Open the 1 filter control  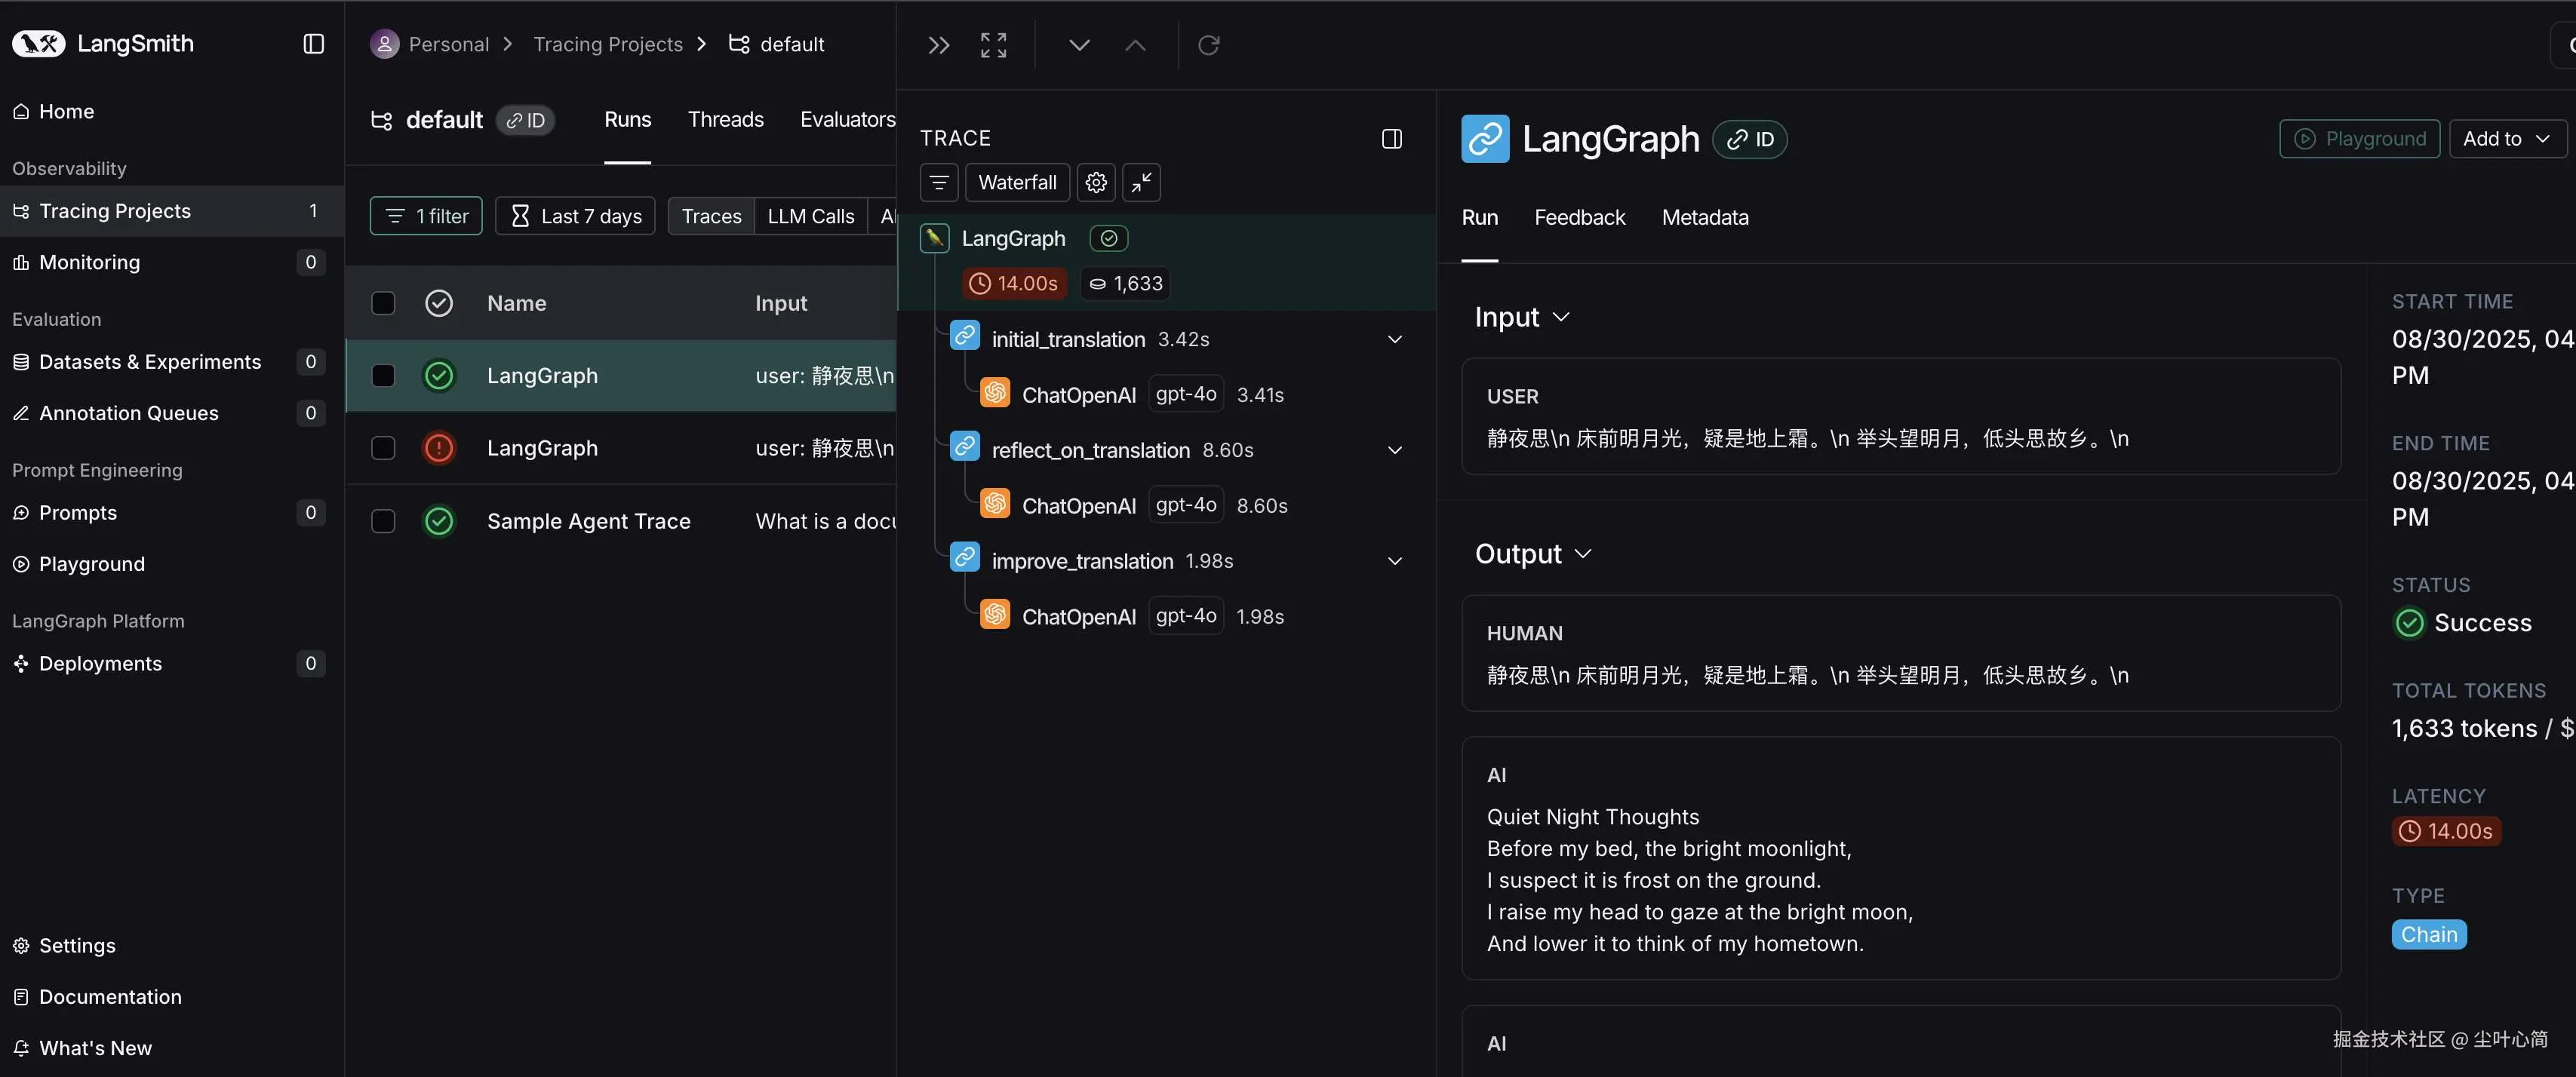point(426,216)
